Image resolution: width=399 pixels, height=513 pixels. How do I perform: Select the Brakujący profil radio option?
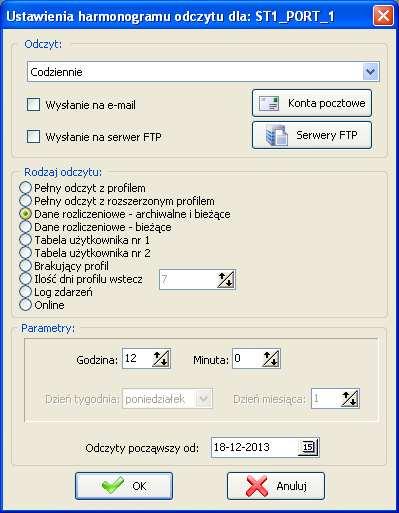26,266
